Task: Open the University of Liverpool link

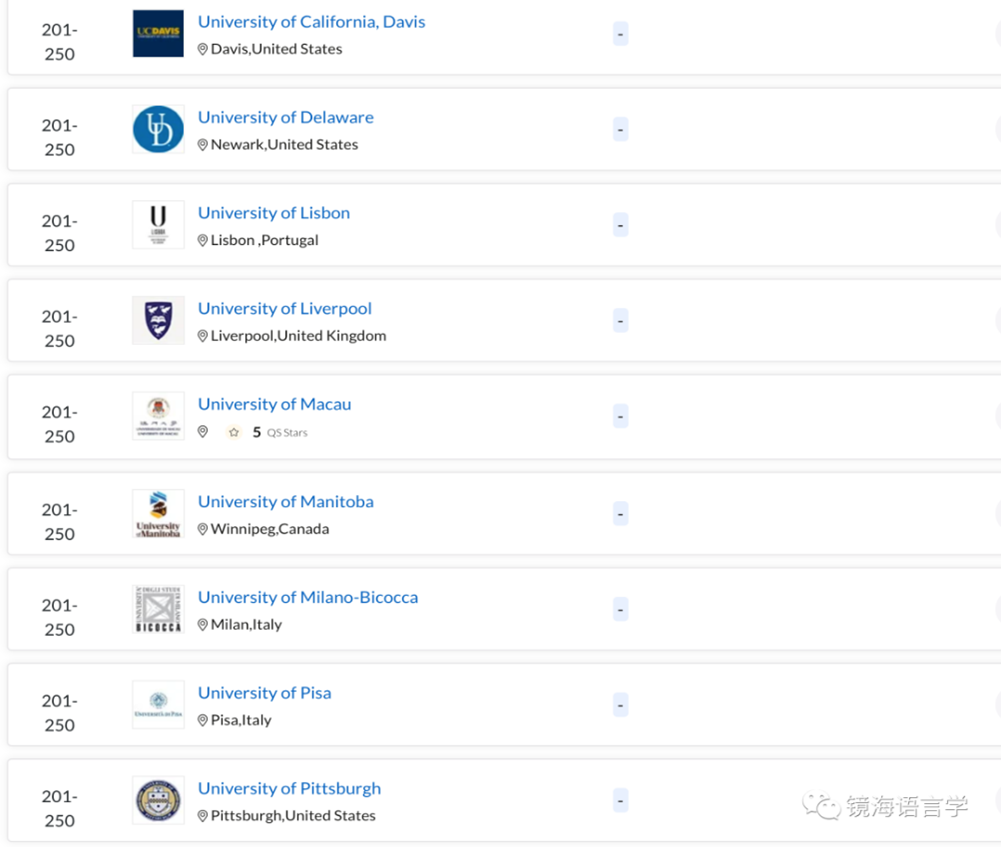Action: point(285,309)
